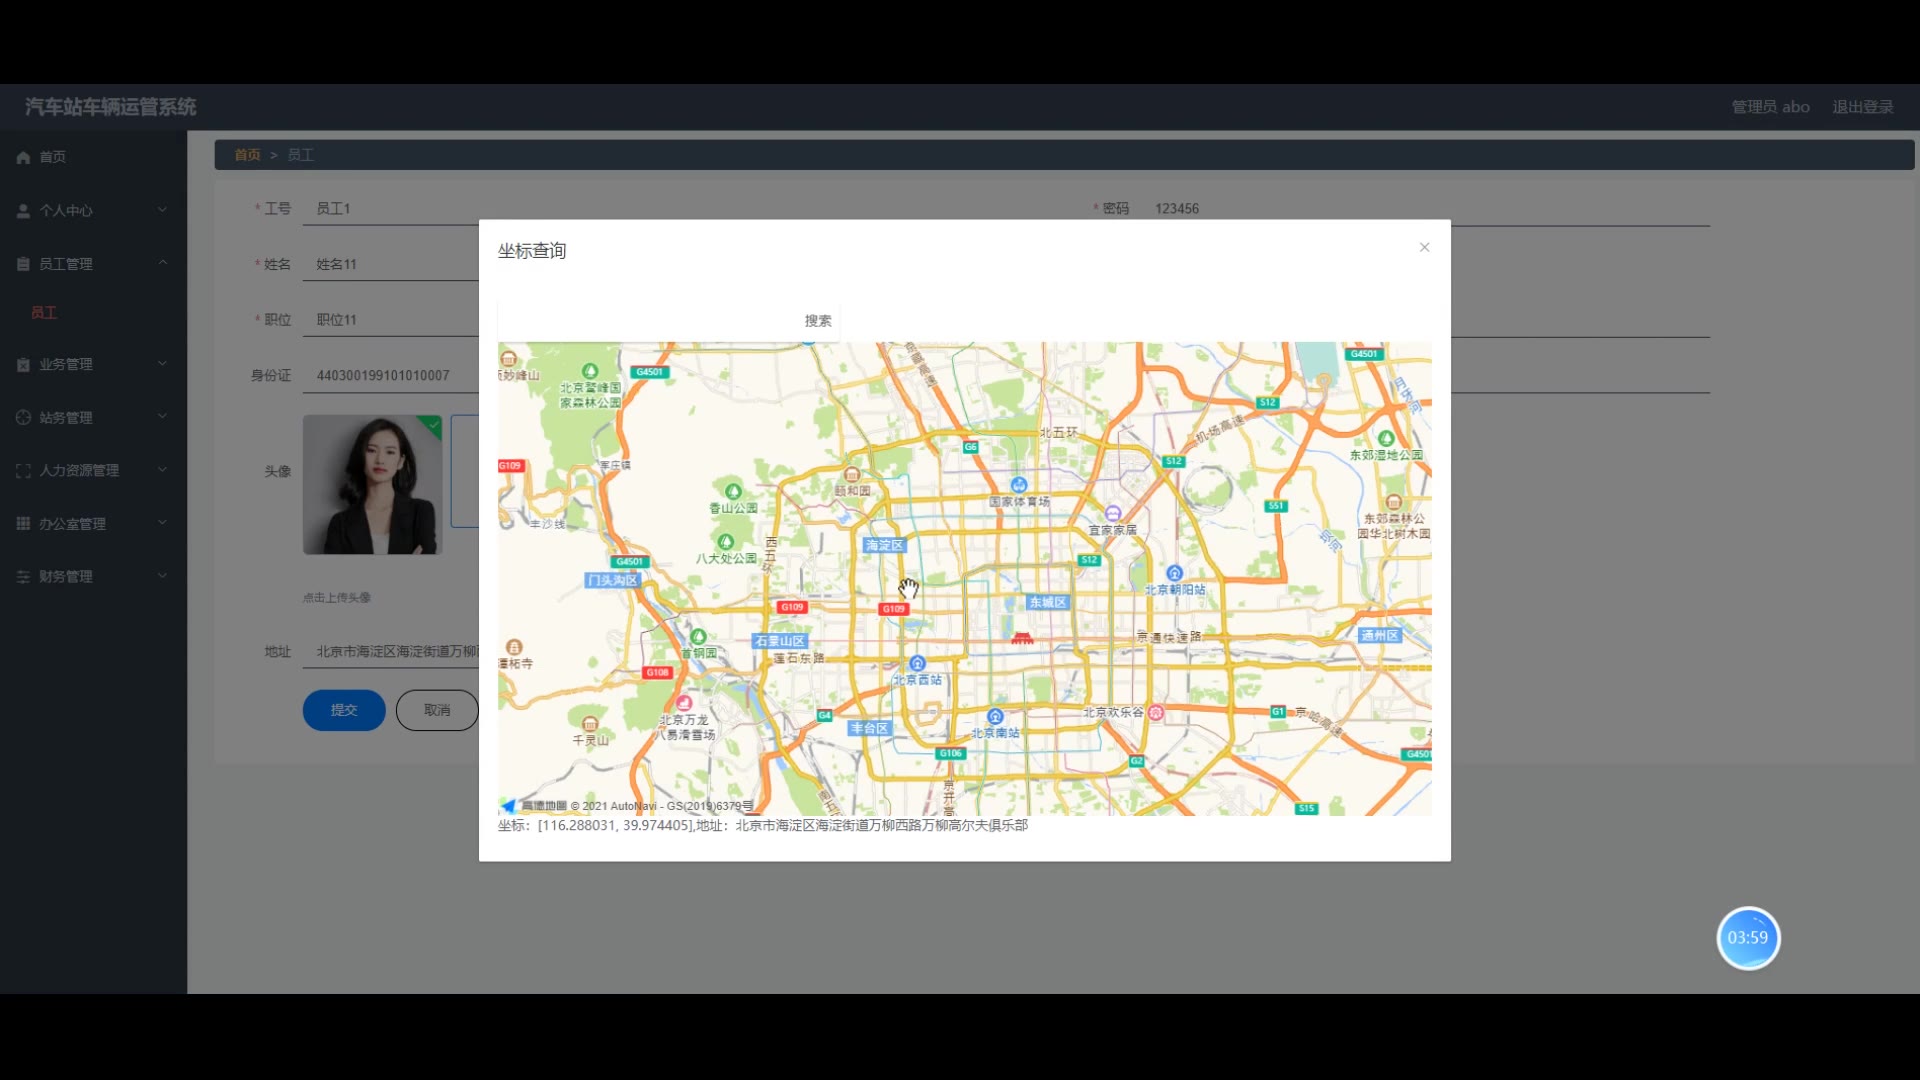This screenshot has width=1920, height=1080.
Task: Click the 首钢园 marker on map
Action: click(x=699, y=637)
